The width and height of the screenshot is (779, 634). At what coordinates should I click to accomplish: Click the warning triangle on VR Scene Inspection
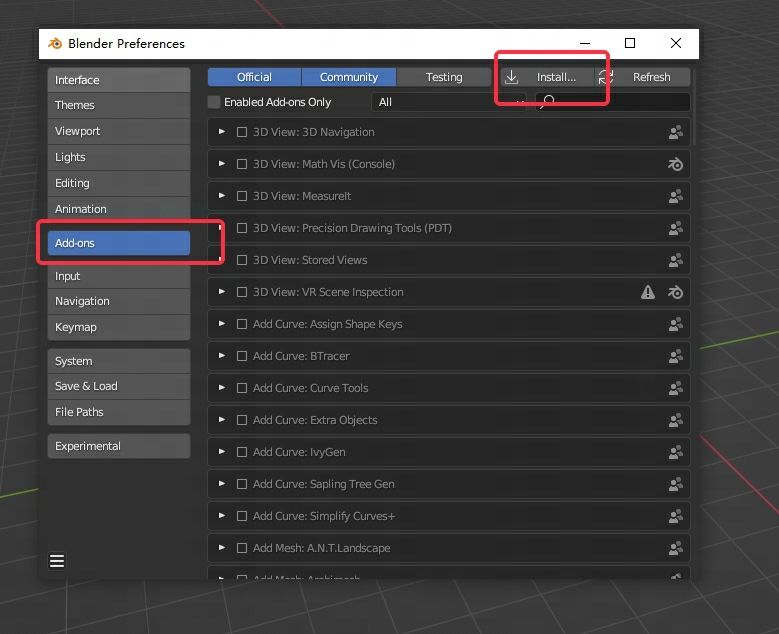coord(648,292)
